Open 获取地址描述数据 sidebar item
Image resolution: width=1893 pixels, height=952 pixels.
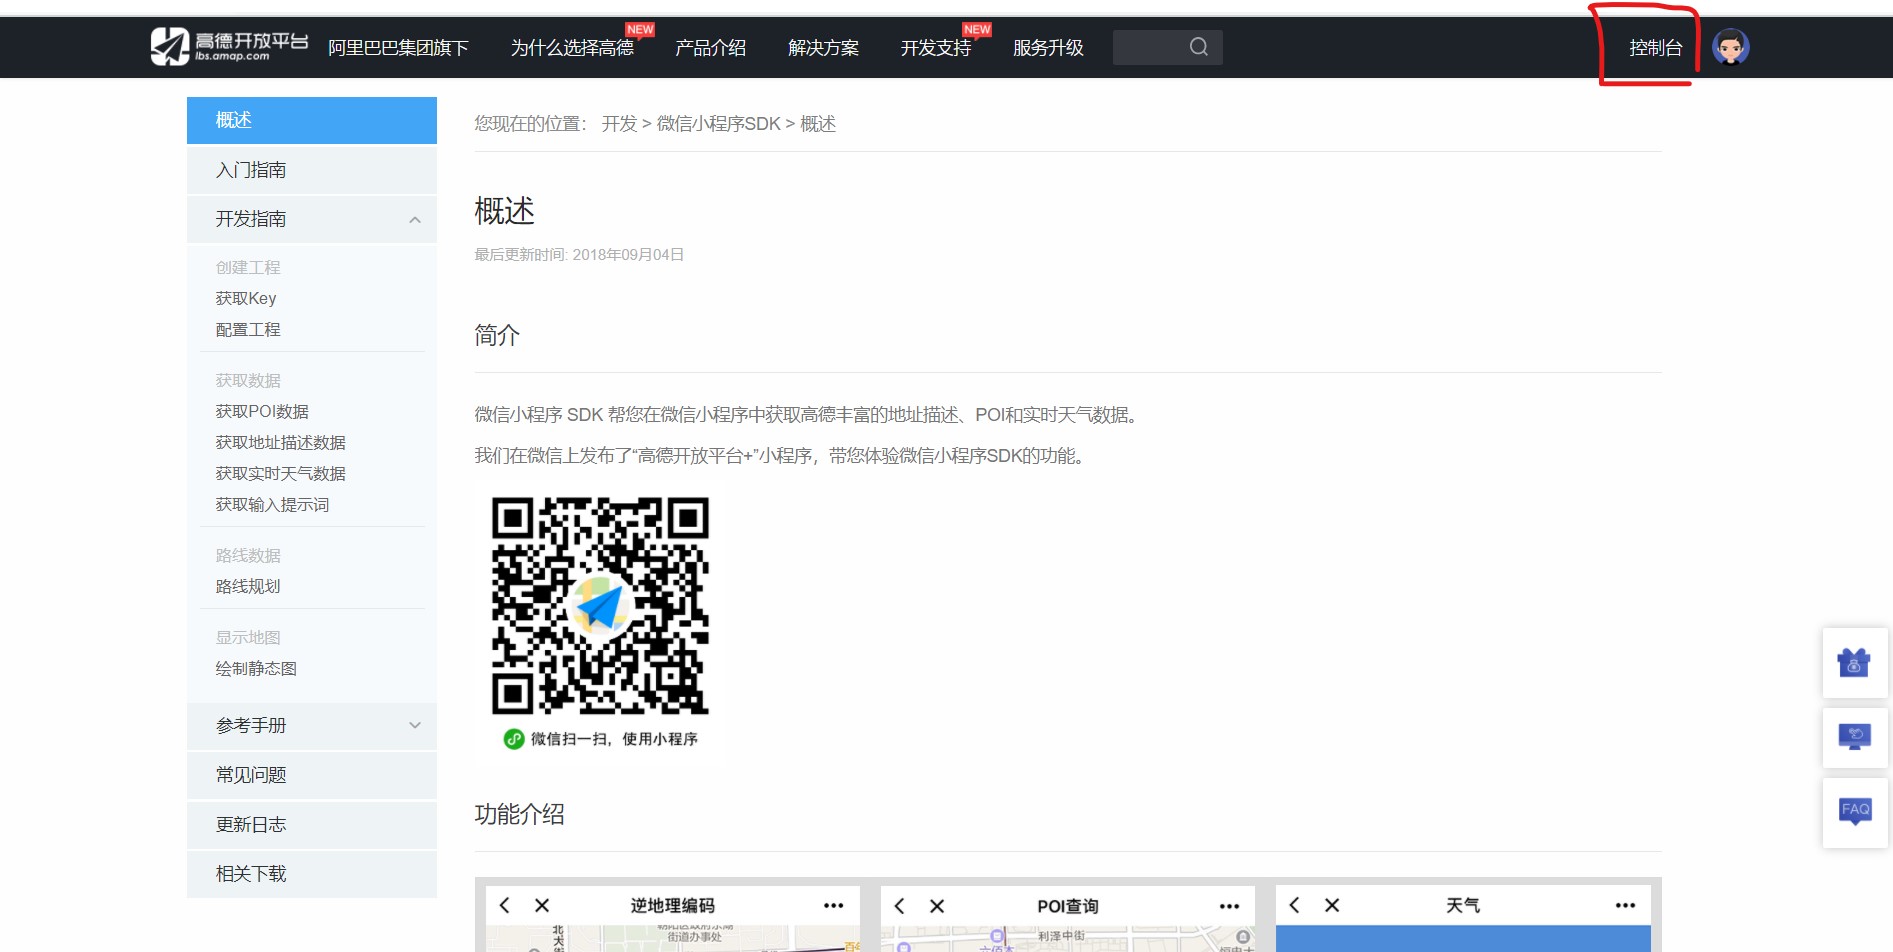click(281, 442)
